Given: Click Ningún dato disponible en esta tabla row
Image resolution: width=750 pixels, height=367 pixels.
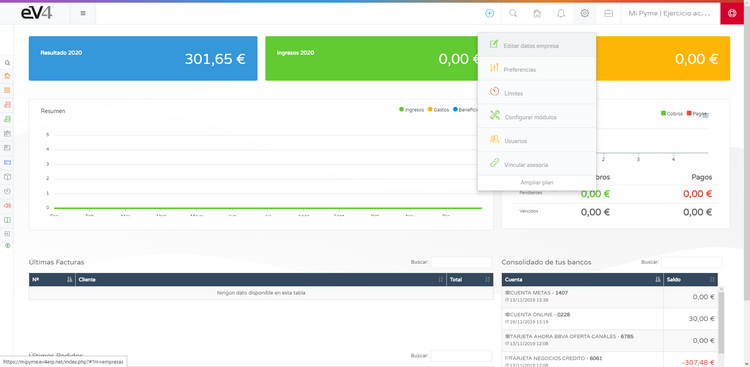Looking at the screenshot, I should [261, 293].
